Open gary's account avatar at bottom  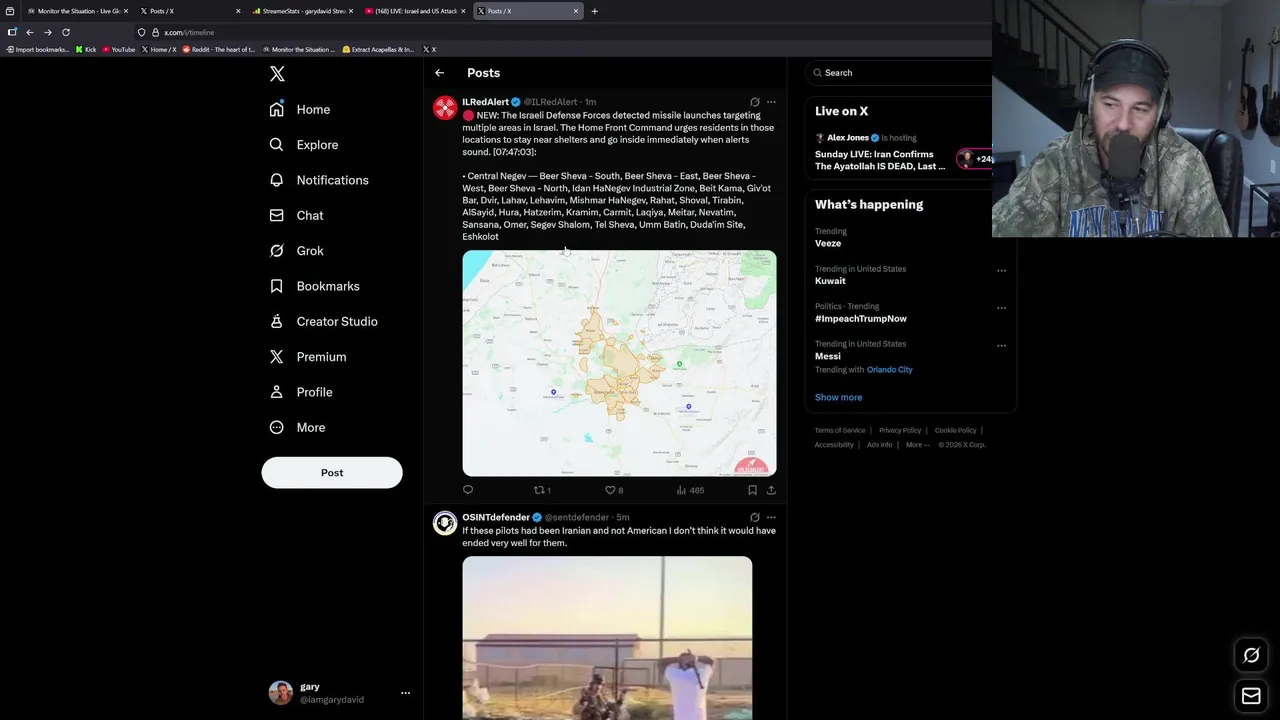click(281, 692)
